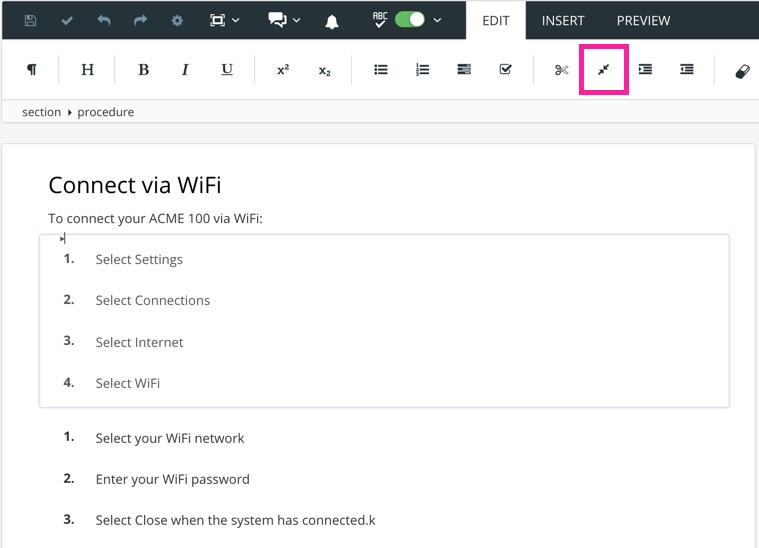Open the settings gear

177,20
